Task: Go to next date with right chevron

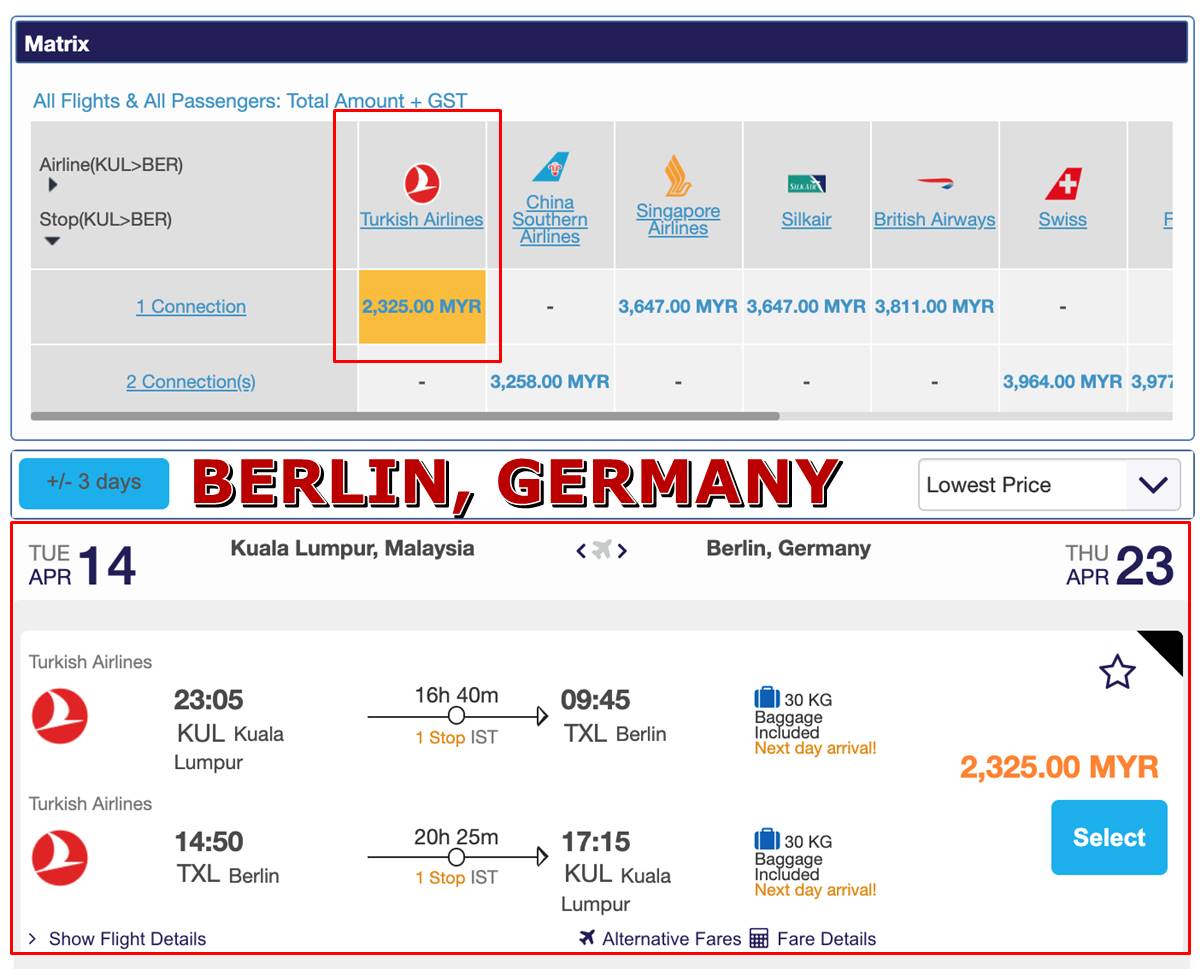Action: pyautogui.click(x=622, y=550)
